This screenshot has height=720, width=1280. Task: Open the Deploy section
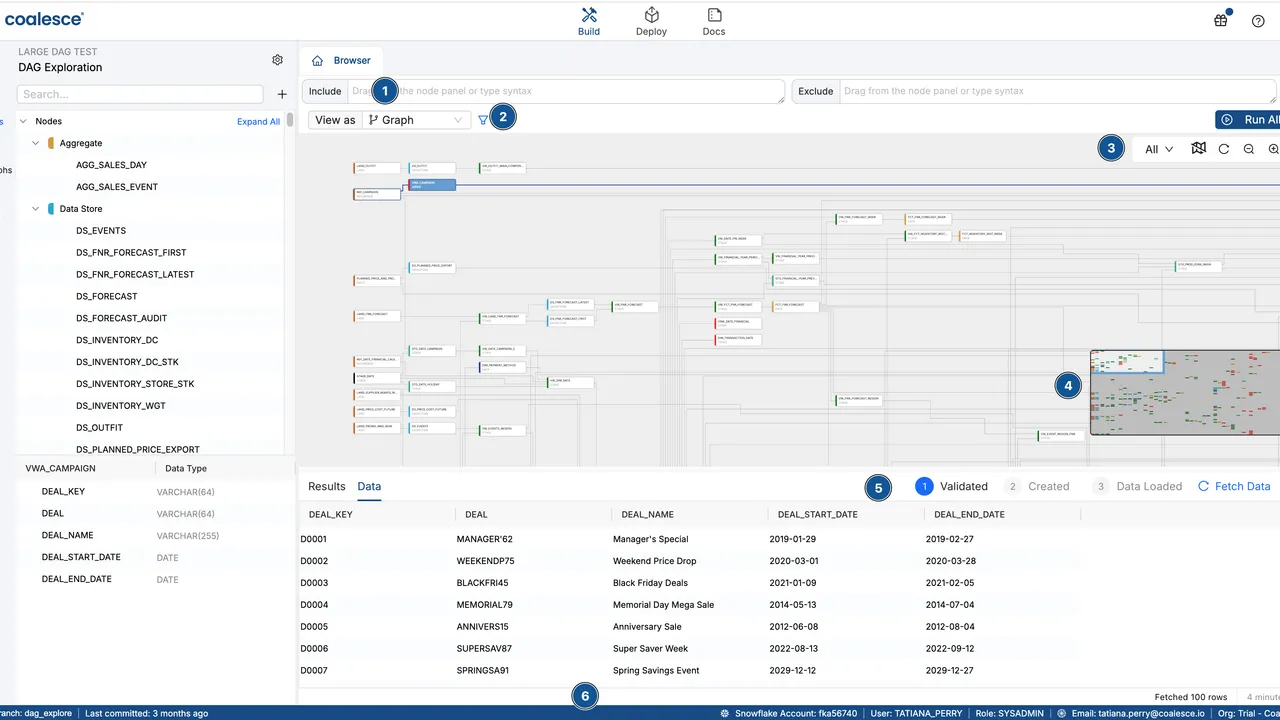651,21
